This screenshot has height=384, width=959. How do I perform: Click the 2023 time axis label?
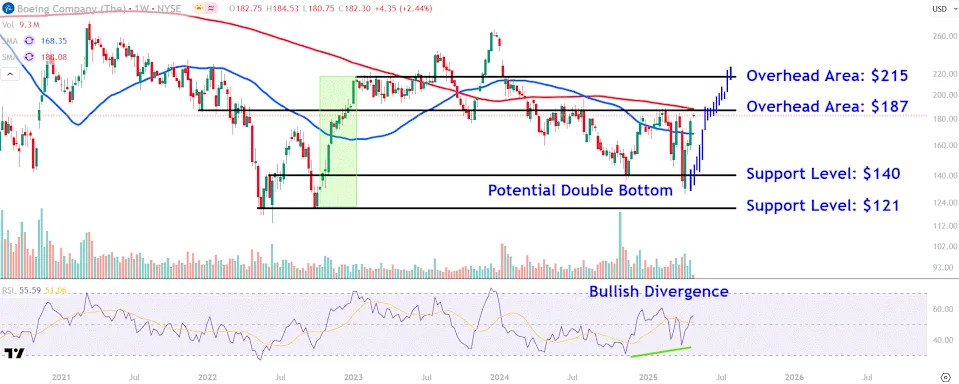tap(354, 378)
